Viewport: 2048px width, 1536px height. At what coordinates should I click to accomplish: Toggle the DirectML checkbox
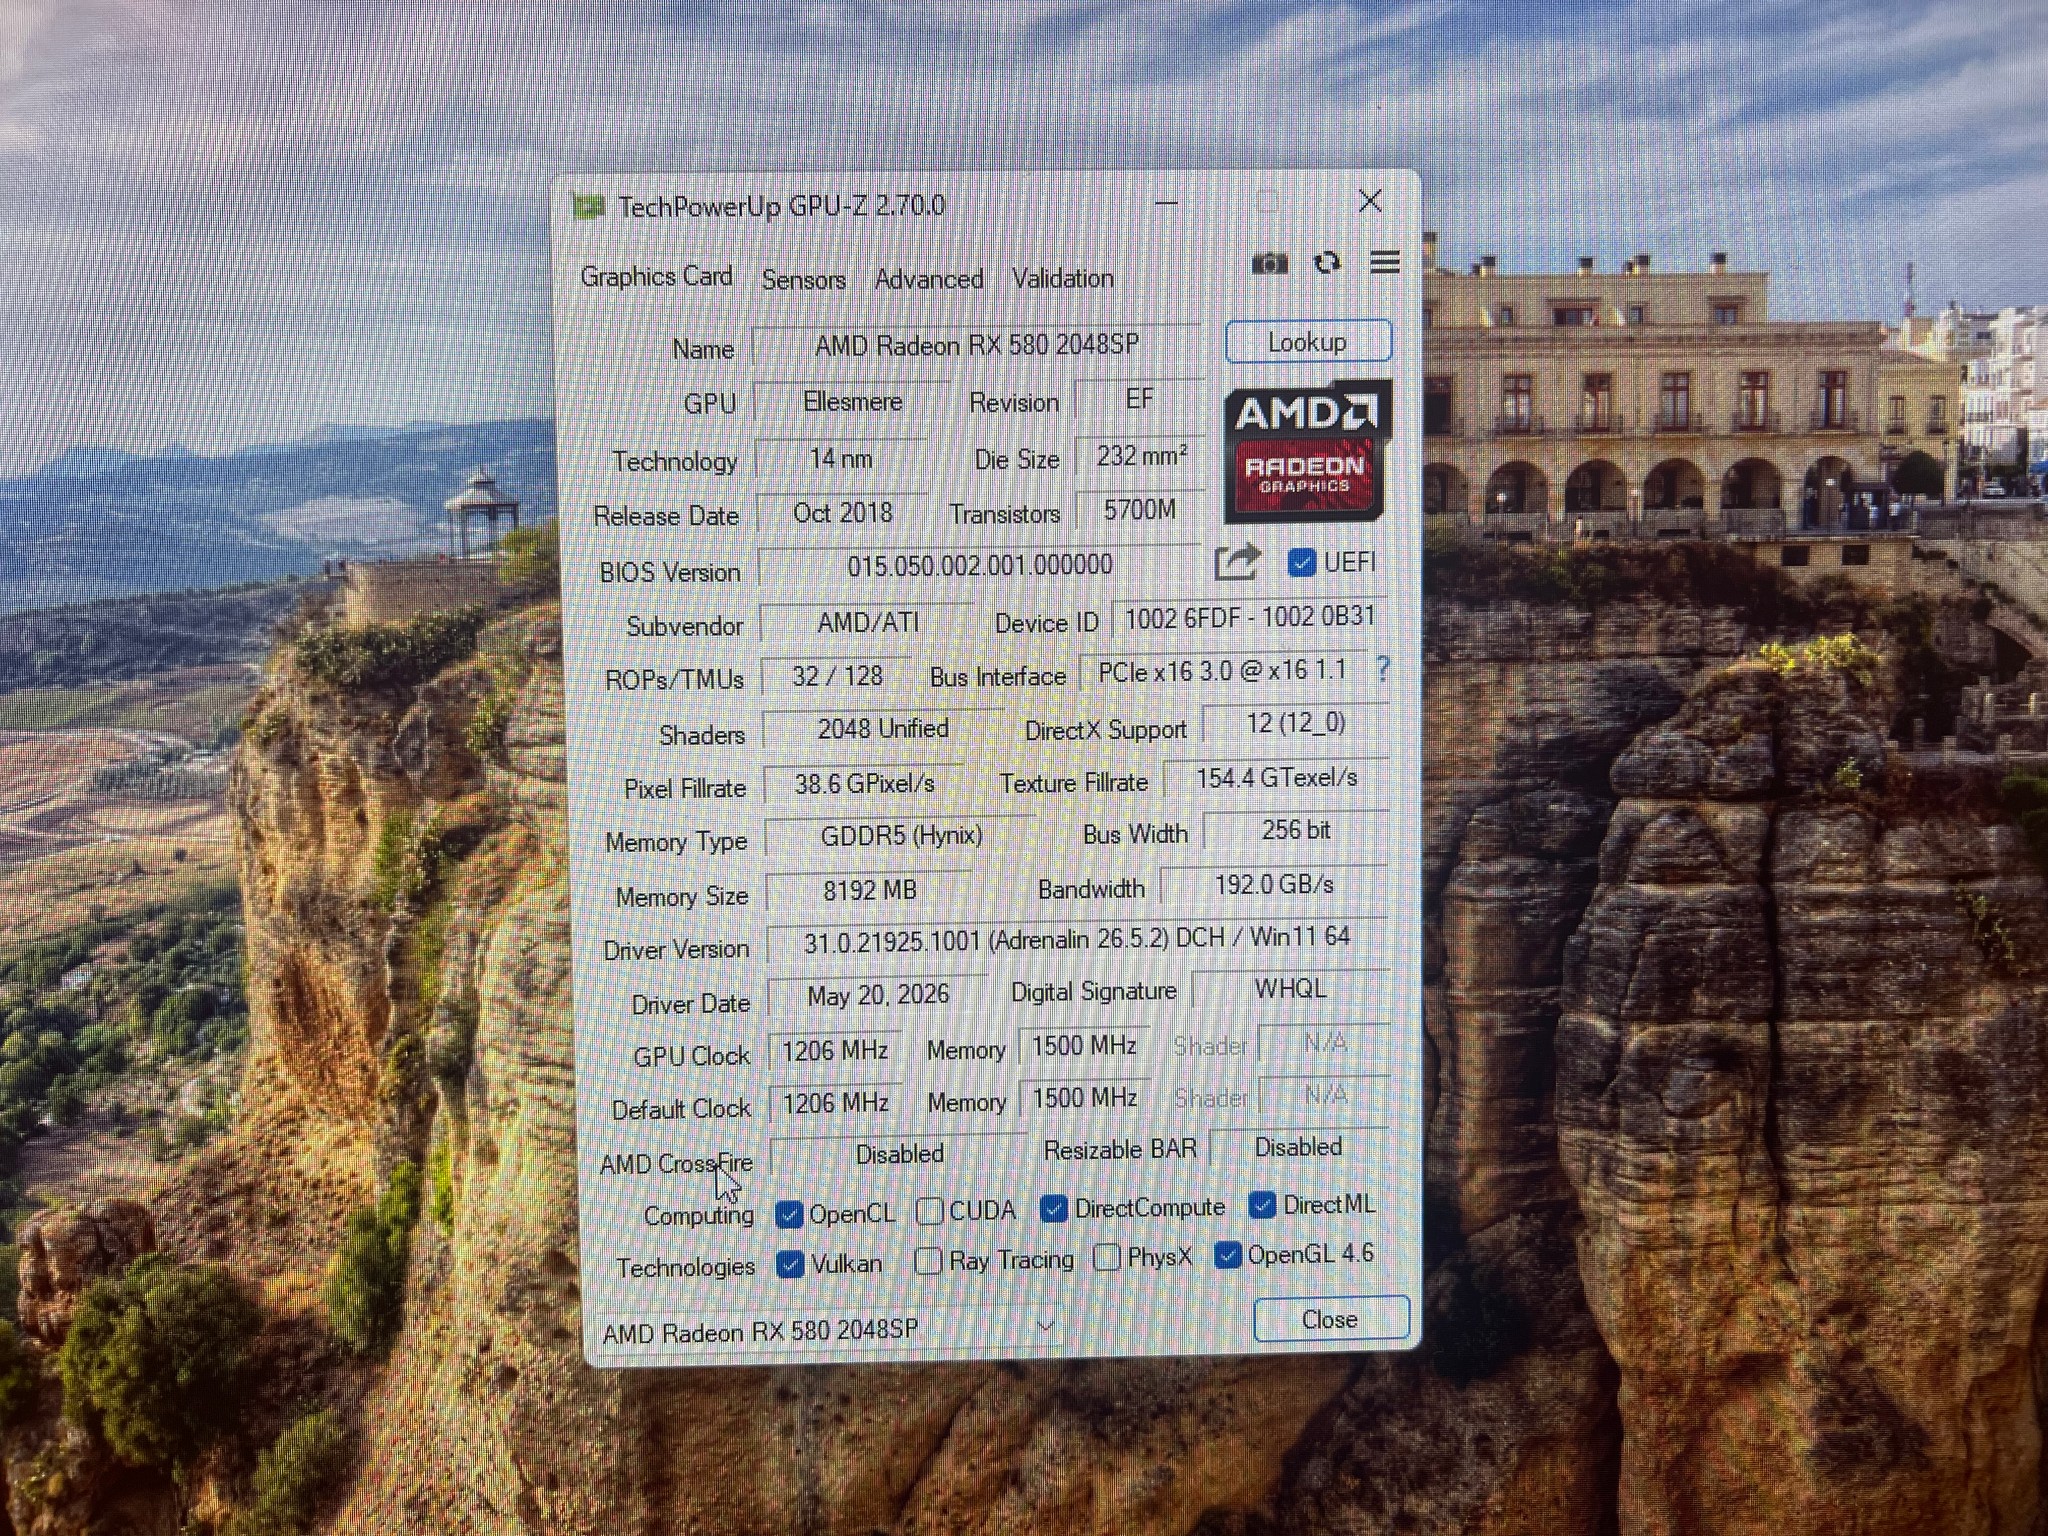click(x=1262, y=1205)
